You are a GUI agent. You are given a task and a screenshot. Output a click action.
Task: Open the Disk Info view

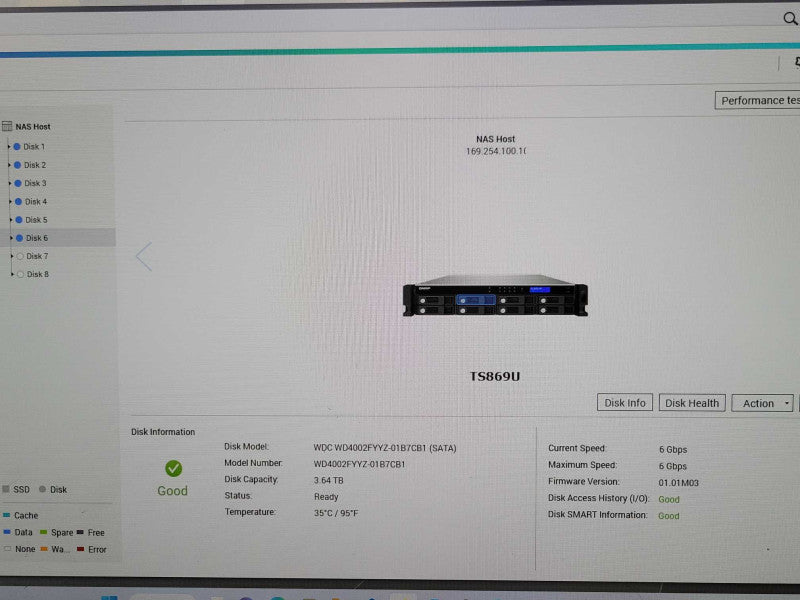pyautogui.click(x=625, y=403)
